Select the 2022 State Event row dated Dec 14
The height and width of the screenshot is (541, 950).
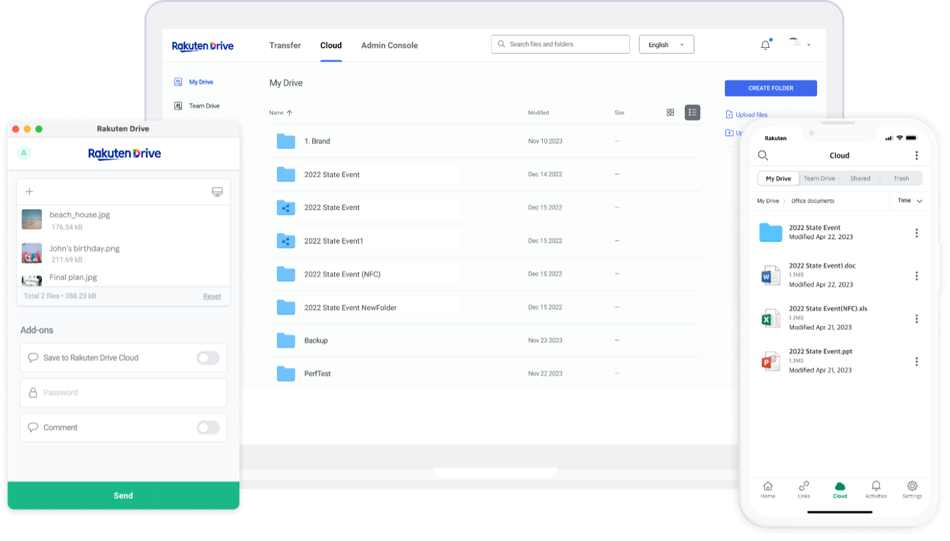tap(485, 174)
